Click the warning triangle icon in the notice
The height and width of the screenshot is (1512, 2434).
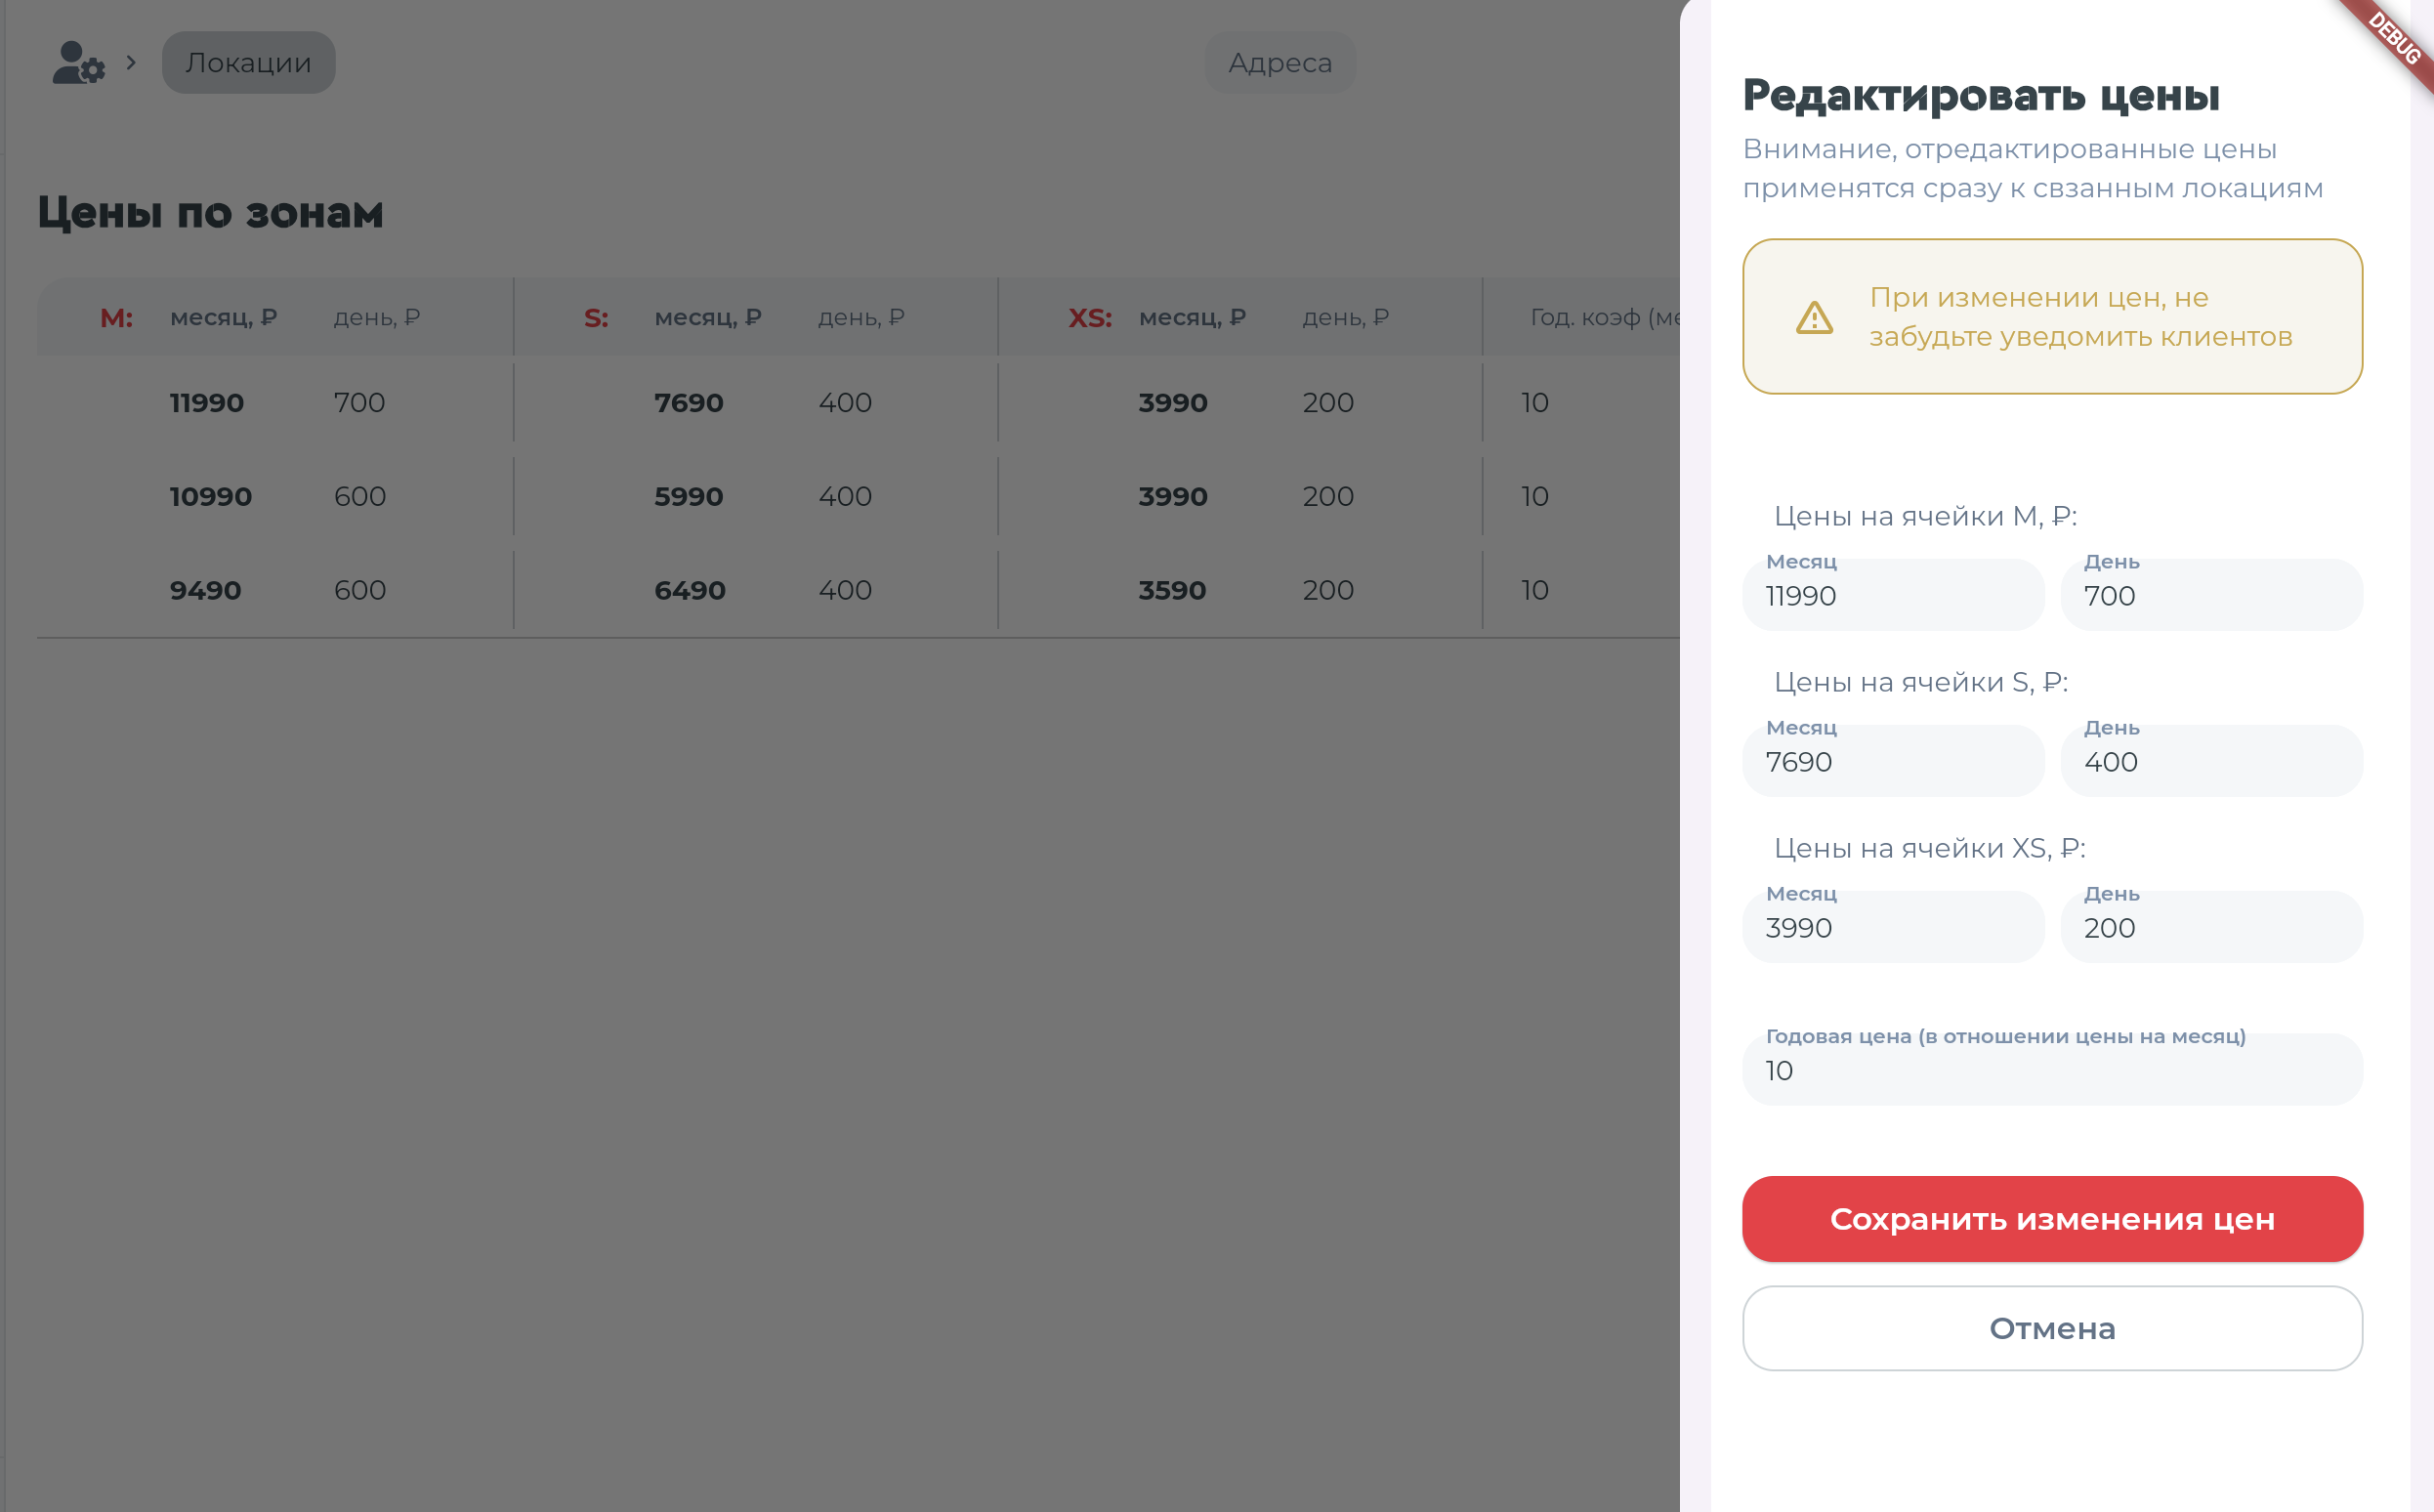coord(1814,317)
